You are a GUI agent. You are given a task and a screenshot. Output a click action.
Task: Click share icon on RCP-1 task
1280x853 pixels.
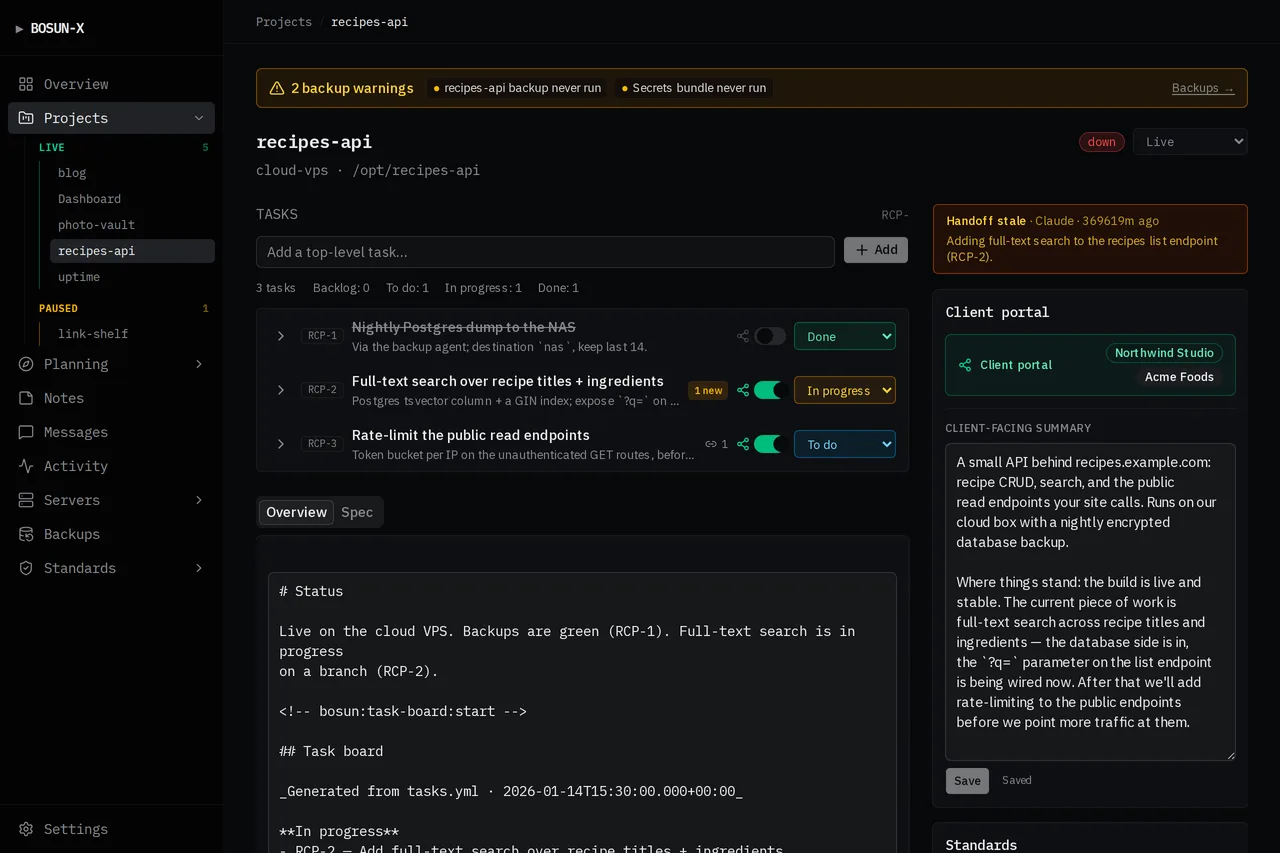click(x=743, y=336)
